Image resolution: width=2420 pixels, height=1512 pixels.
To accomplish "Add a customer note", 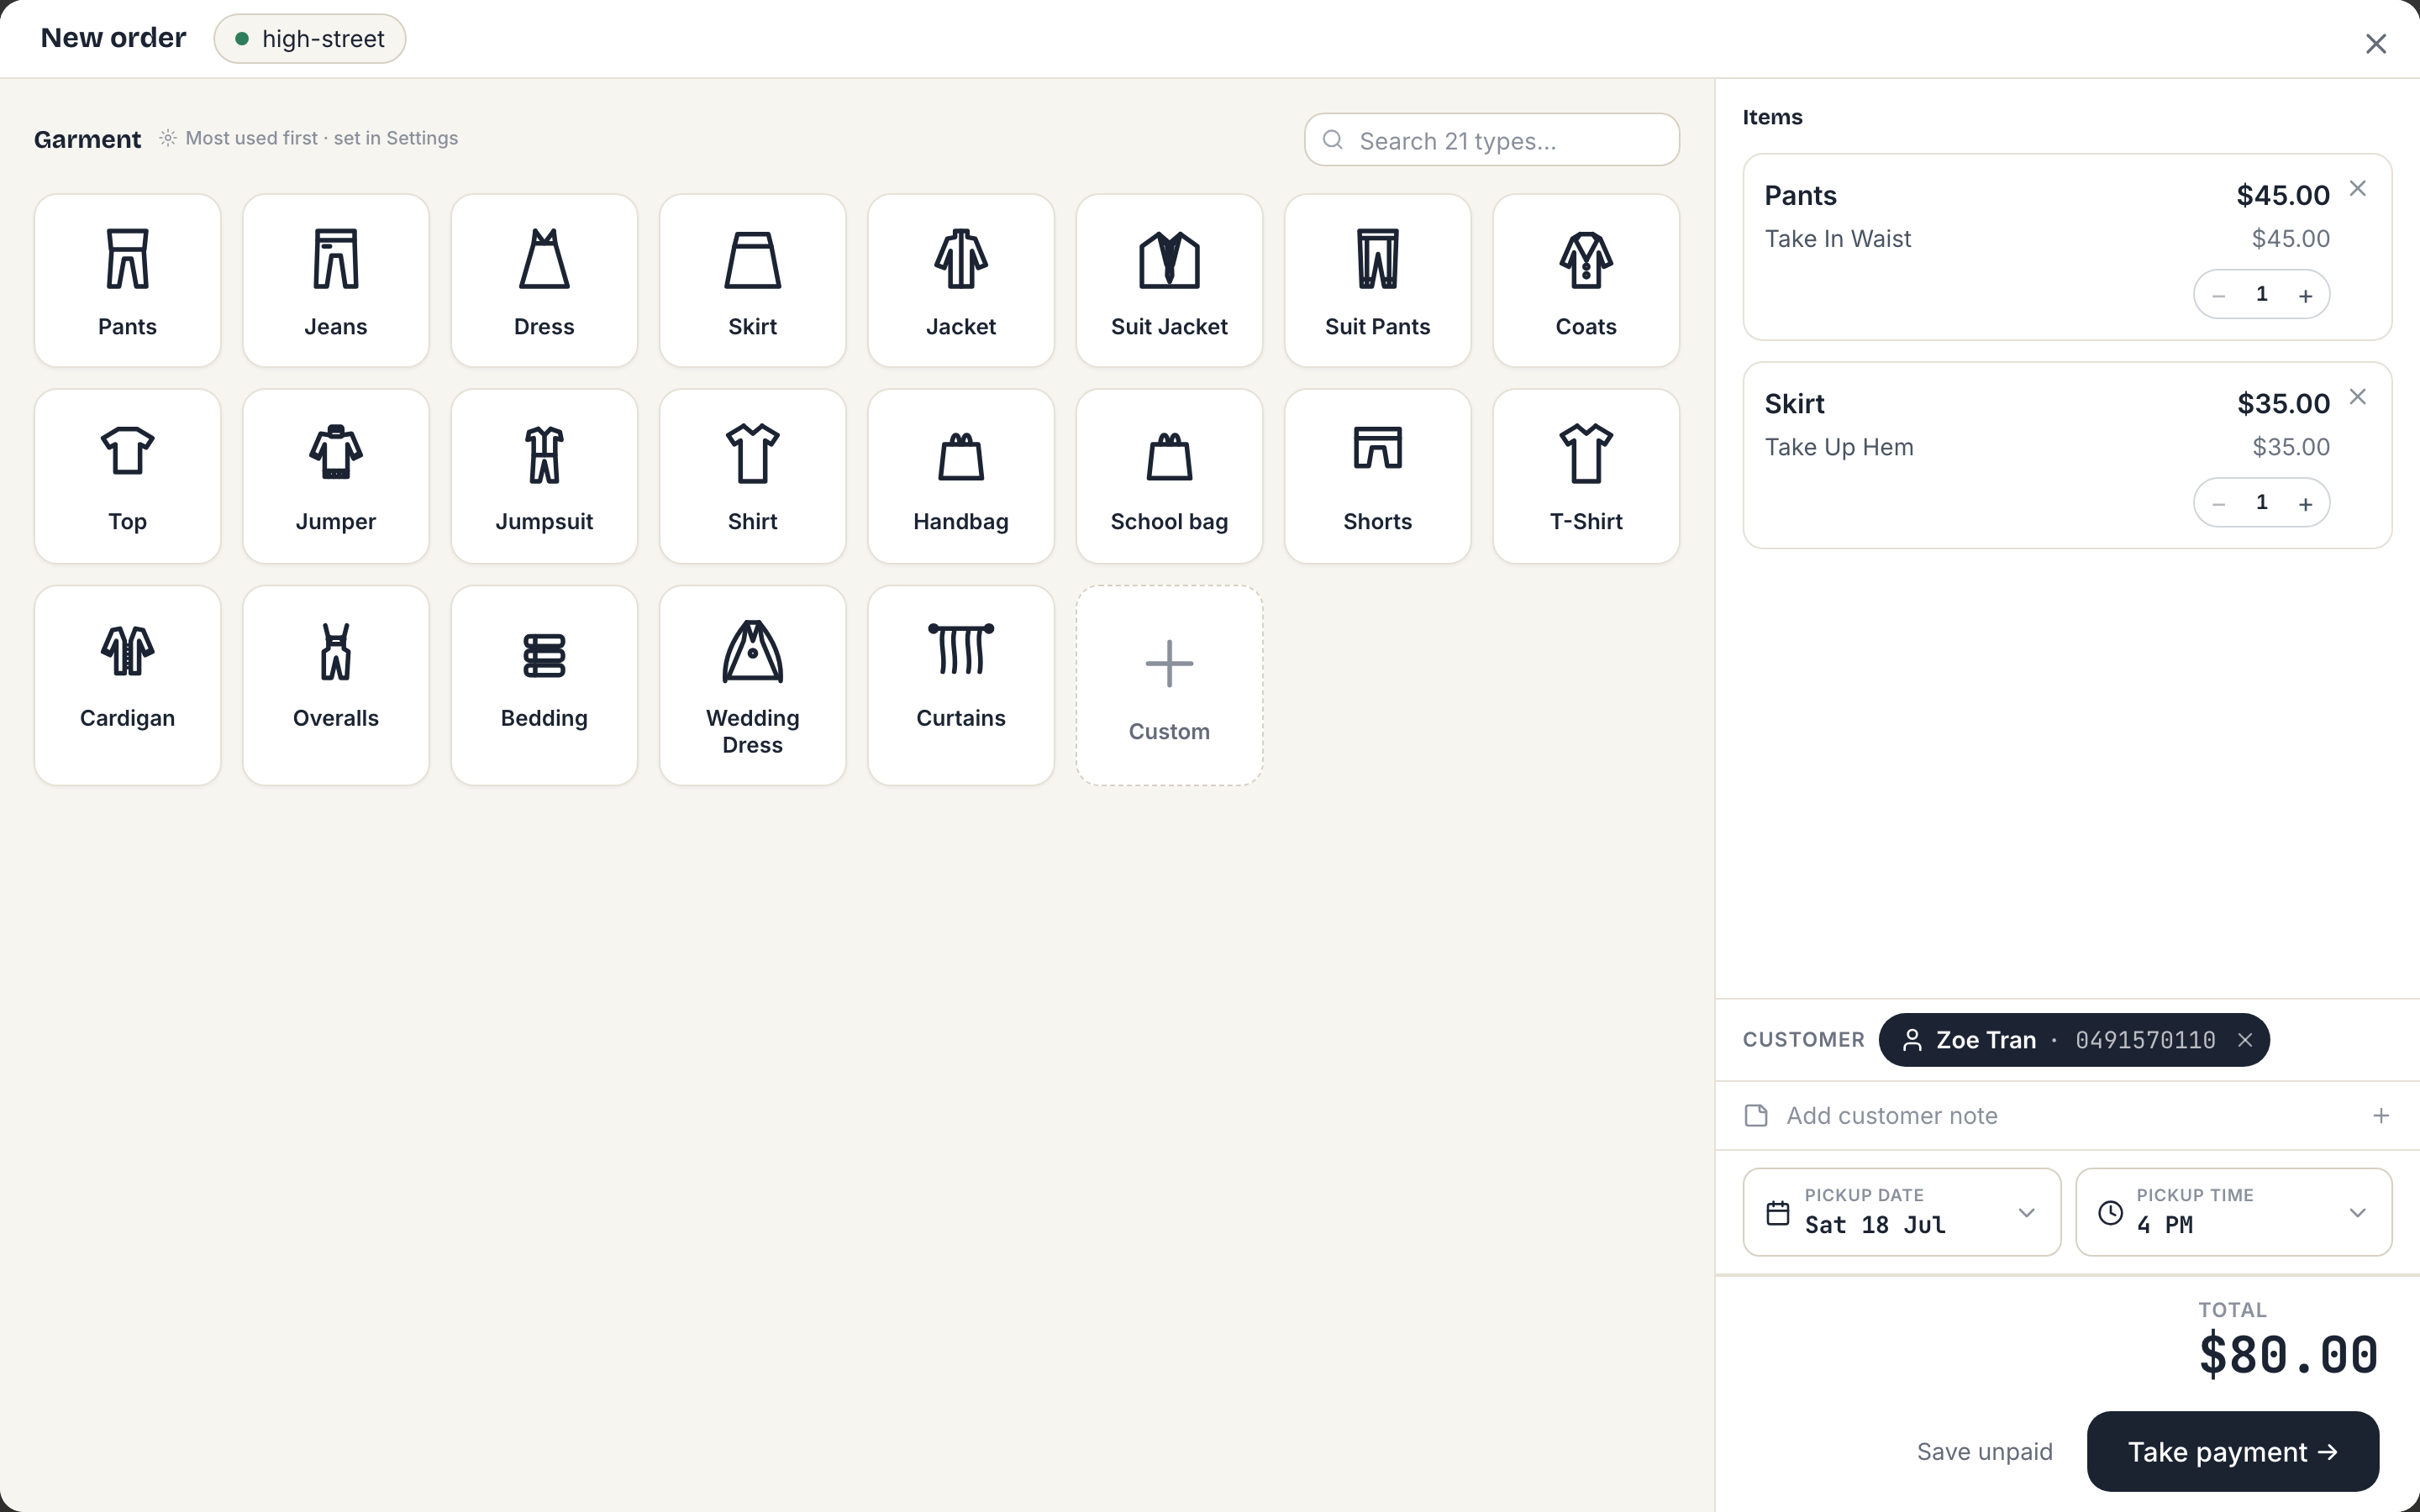I will click(2067, 1116).
